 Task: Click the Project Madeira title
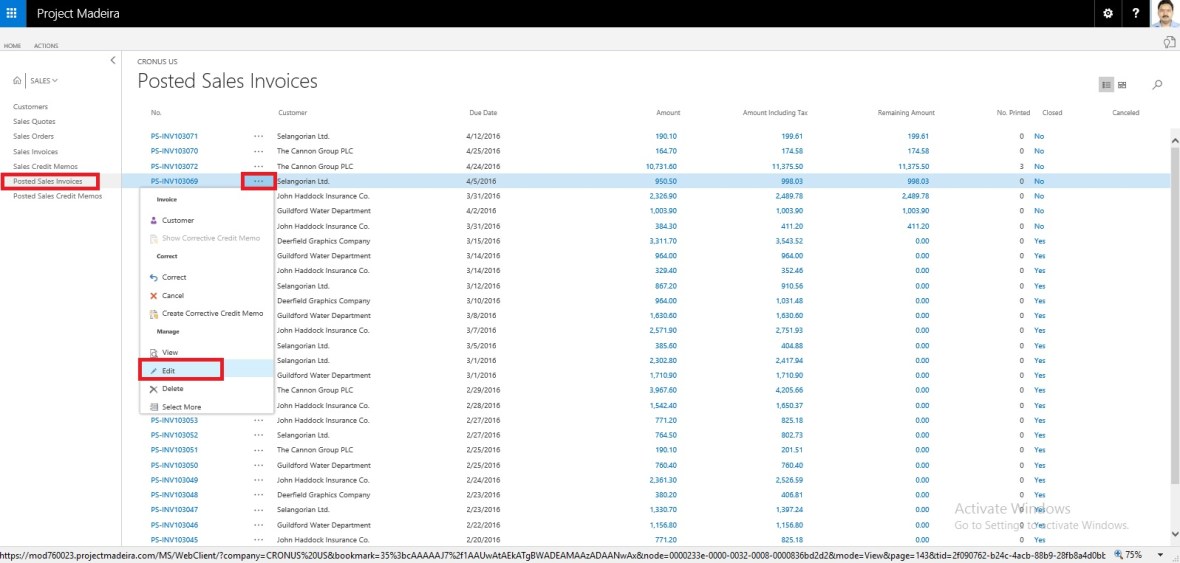click(x=78, y=14)
